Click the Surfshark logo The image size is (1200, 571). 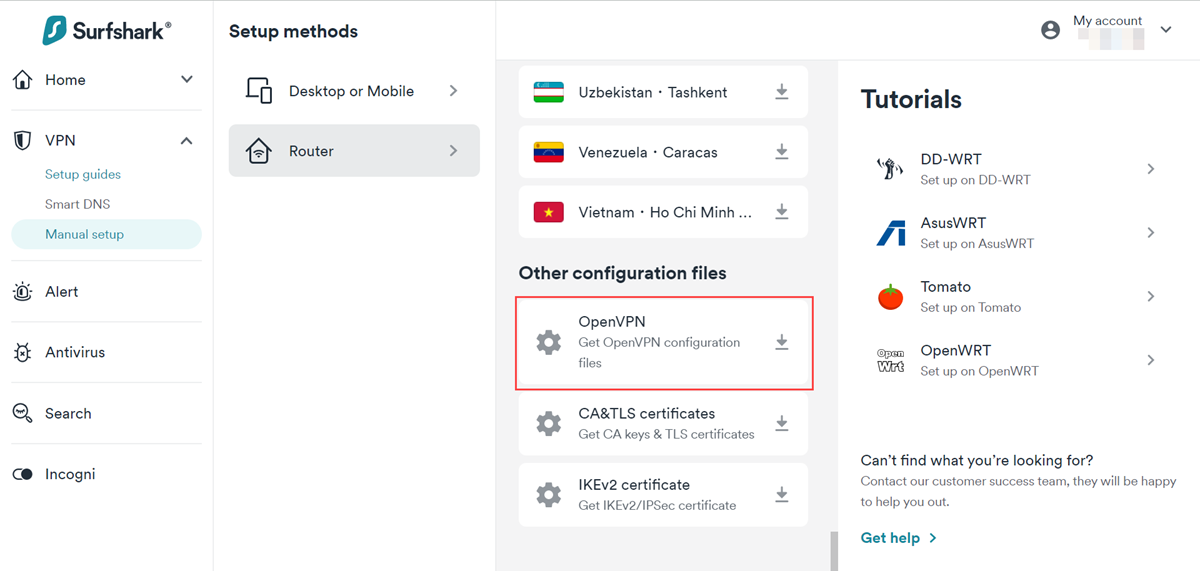point(106,30)
